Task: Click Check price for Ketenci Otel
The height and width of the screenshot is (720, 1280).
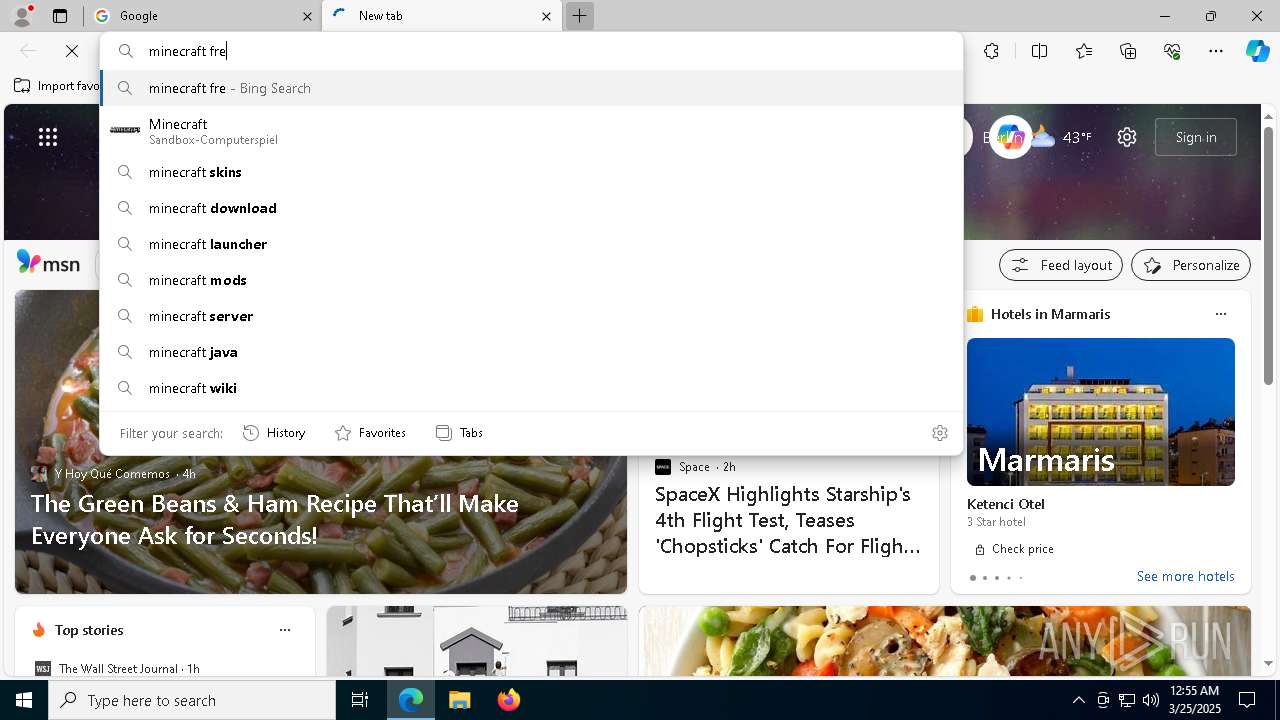Action: click(x=1014, y=549)
